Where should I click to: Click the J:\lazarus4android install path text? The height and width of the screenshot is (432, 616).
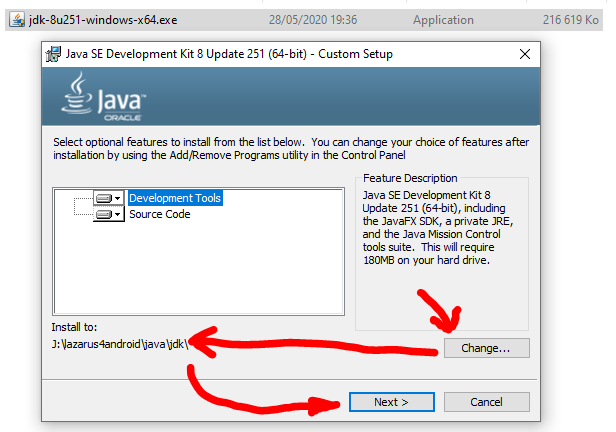click(x=119, y=342)
